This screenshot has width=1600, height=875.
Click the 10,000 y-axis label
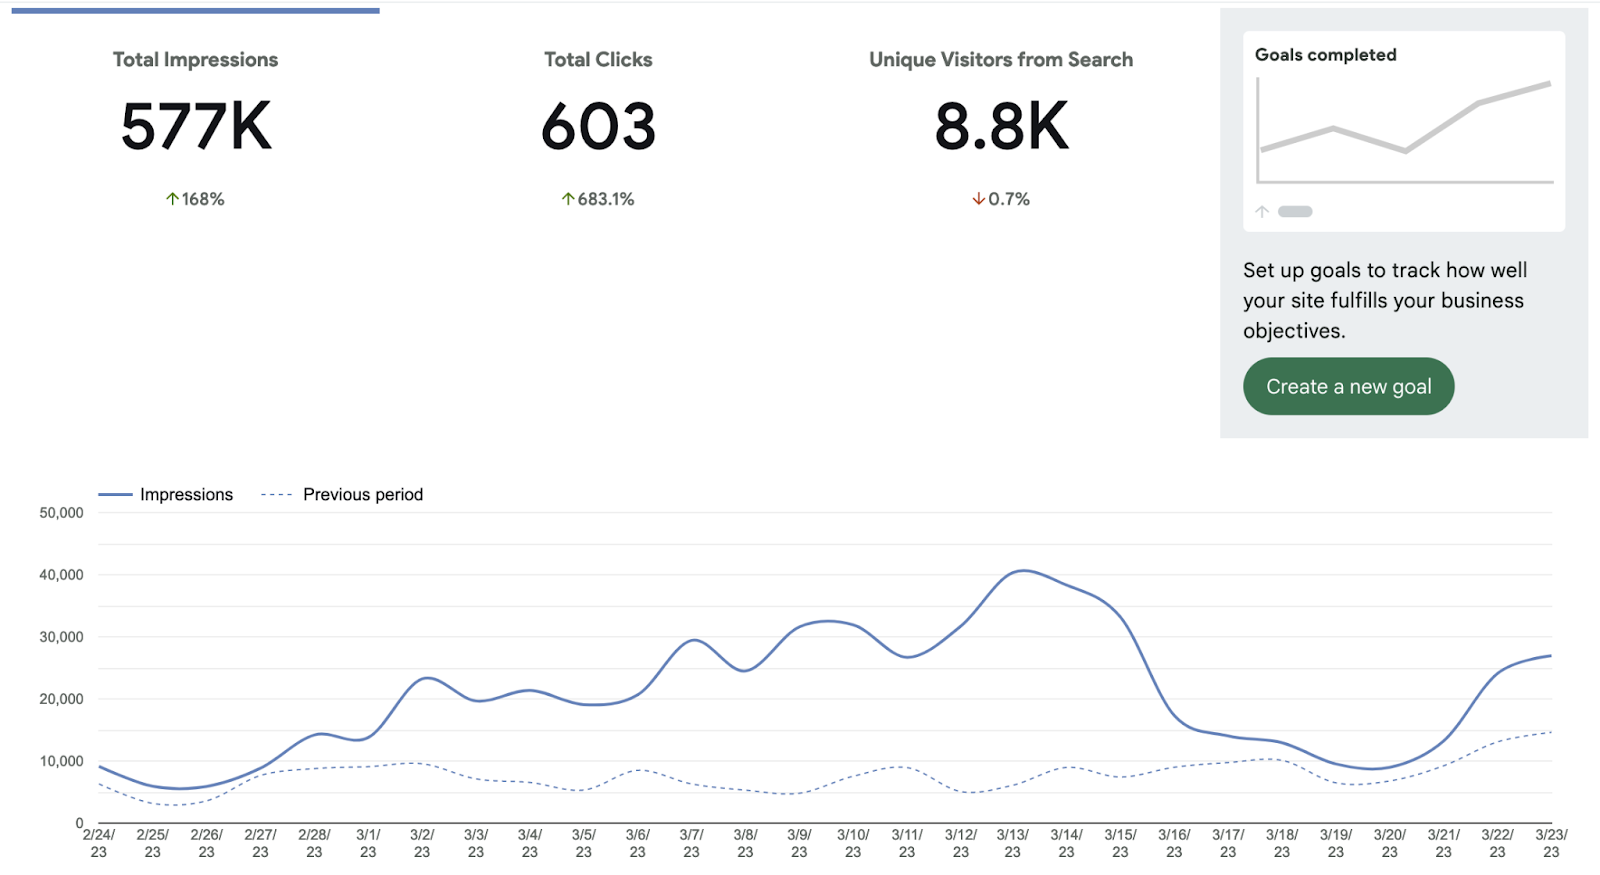tap(61, 761)
